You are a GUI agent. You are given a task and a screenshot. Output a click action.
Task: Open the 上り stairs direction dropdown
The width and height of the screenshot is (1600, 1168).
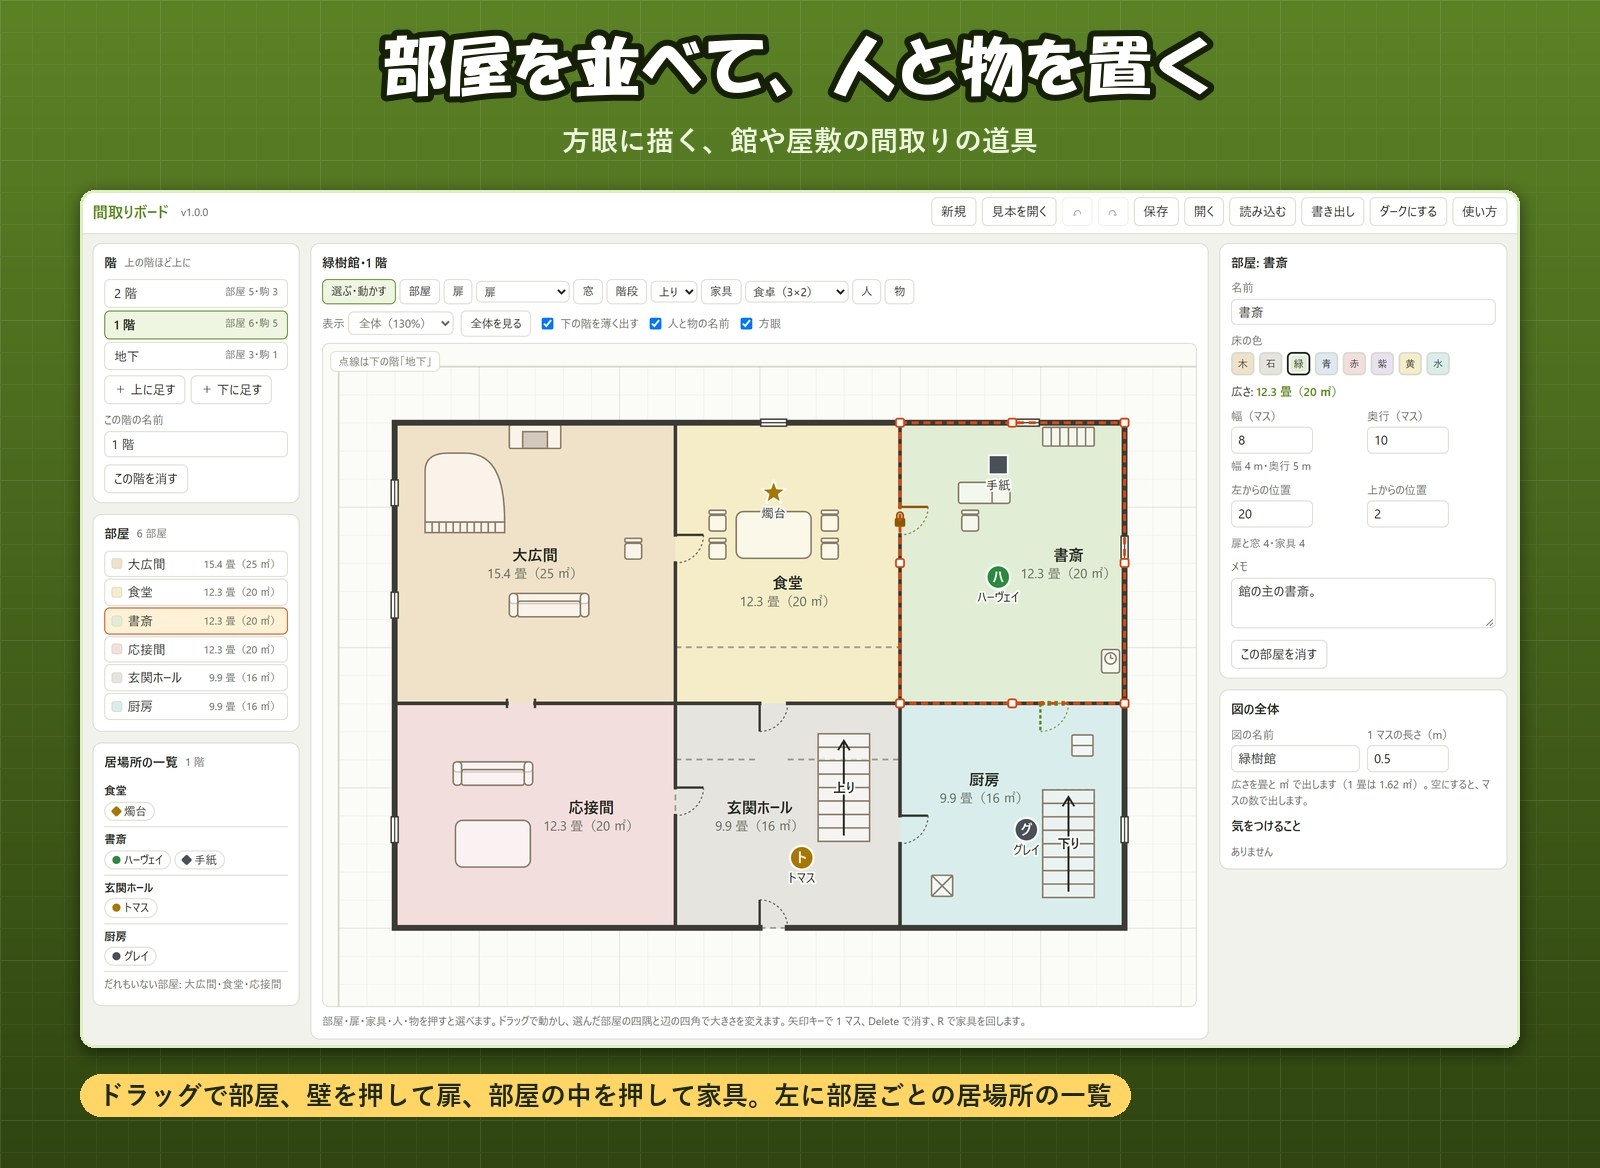coord(675,292)
